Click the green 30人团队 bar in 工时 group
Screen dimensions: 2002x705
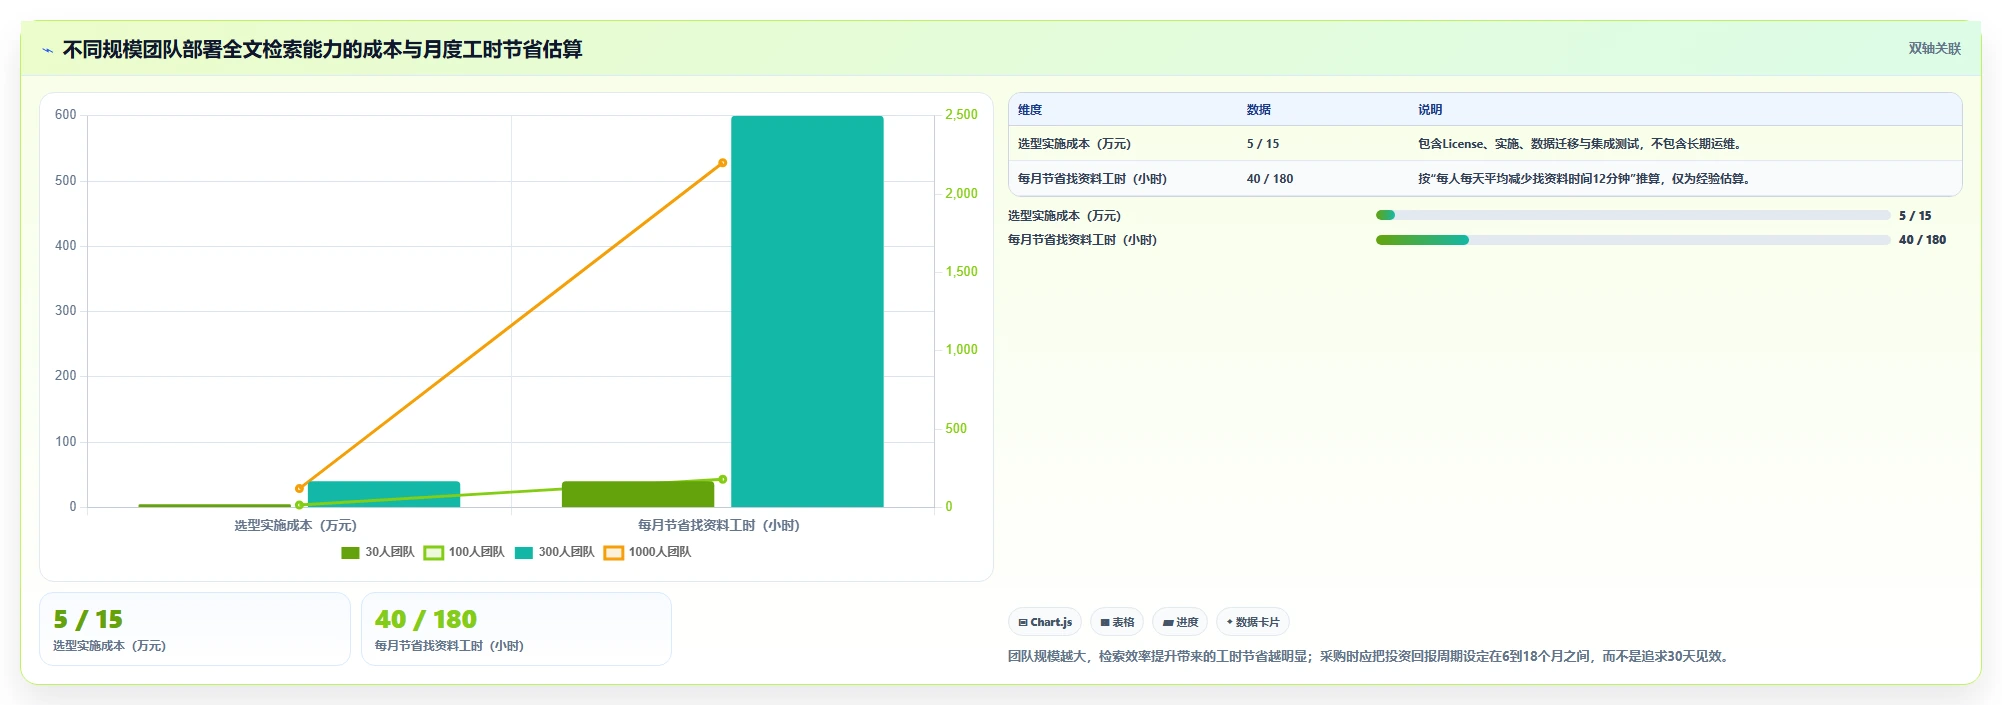[638, 494]
